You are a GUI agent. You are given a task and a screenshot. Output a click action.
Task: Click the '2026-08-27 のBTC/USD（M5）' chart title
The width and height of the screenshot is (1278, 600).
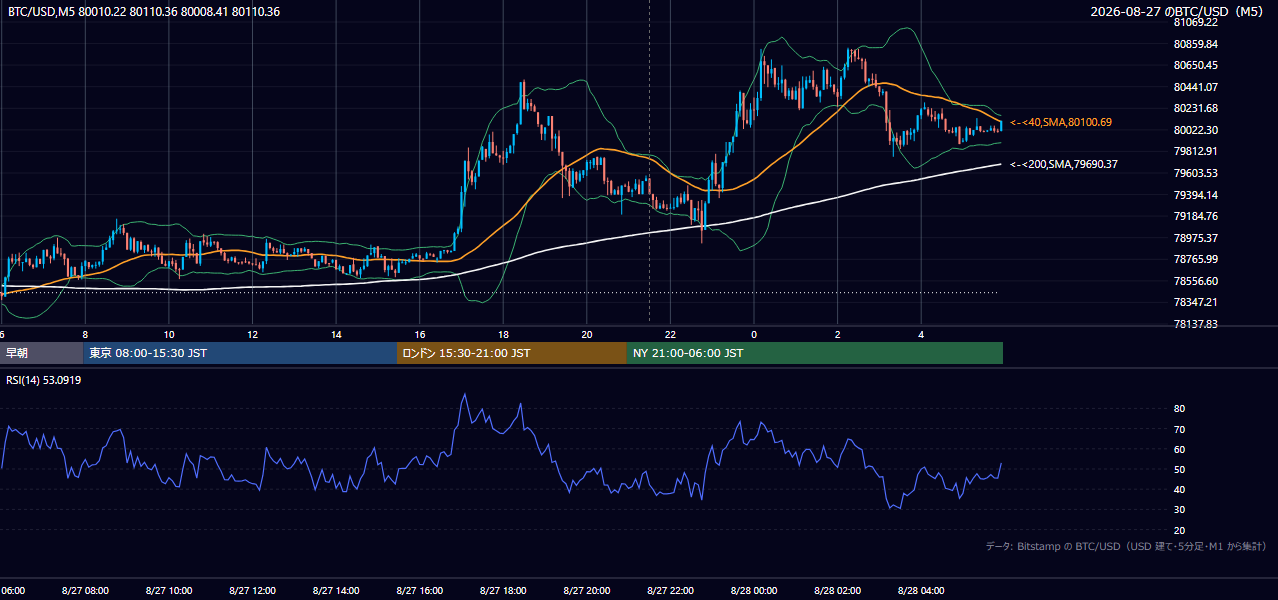[x=1178, y=12]
